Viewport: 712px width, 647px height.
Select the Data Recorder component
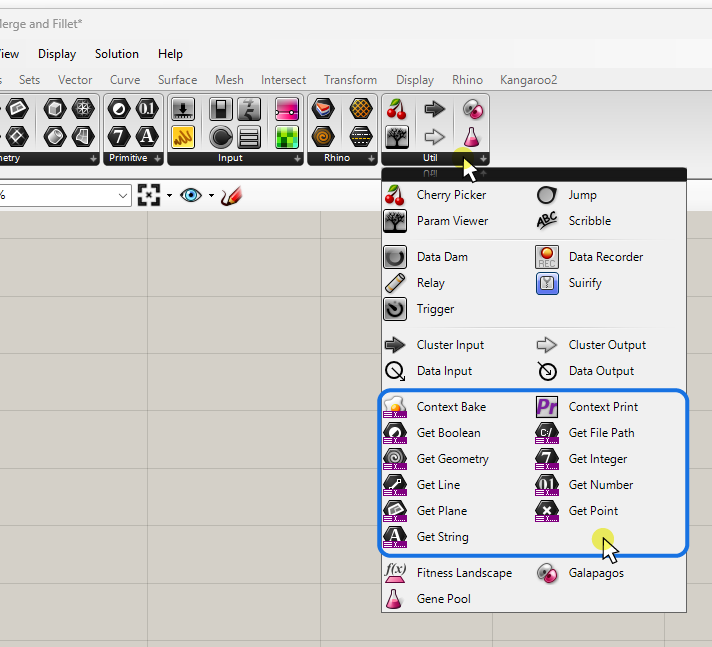coord(605,257)
